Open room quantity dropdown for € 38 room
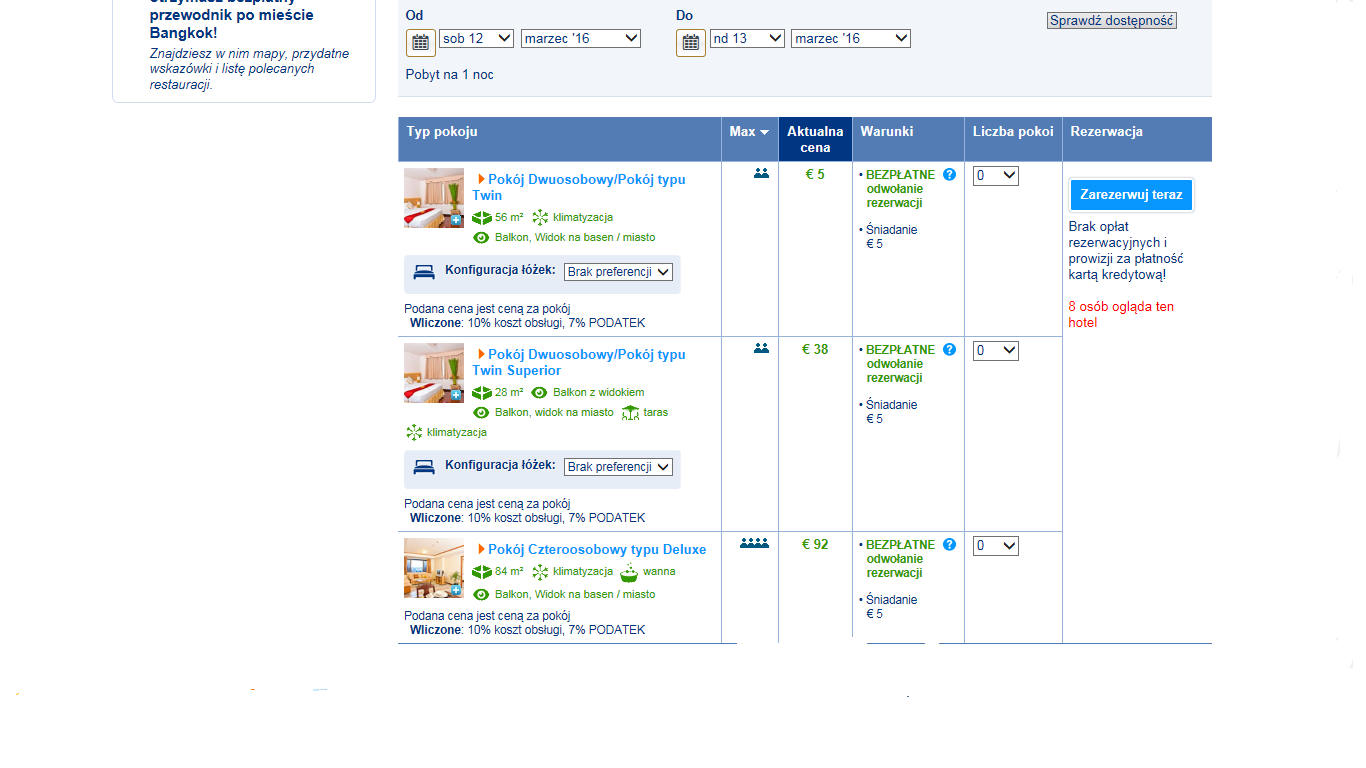Screen dimensions: 1366x768 pos(996,350)
